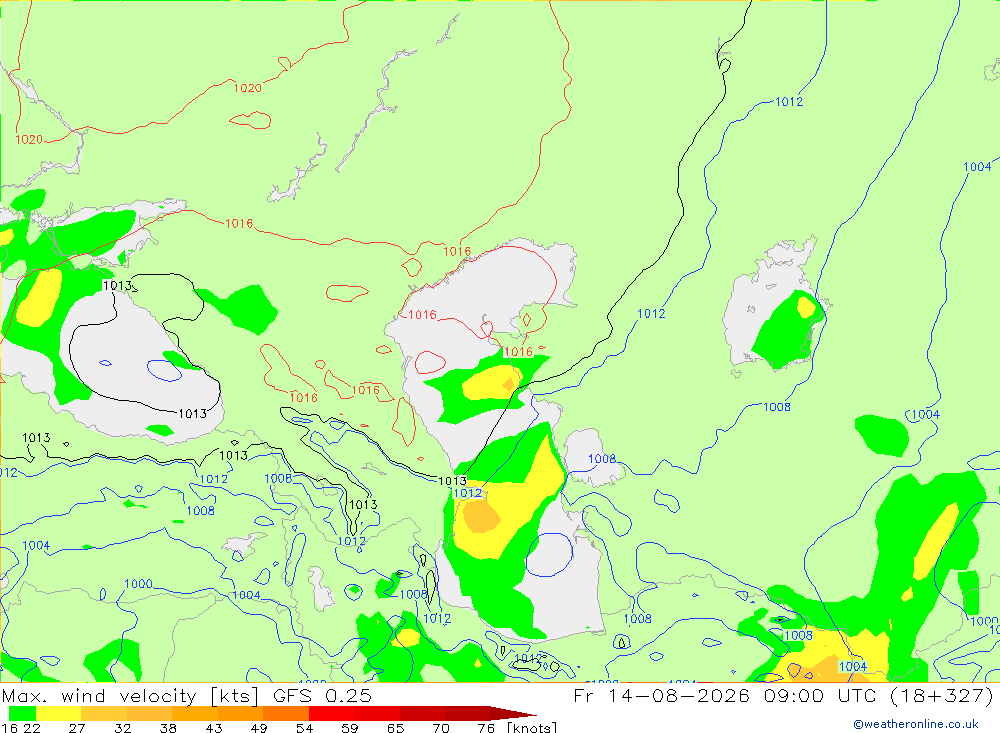Viewport: 1000px width, 733px height.
Task: Click the bright red legend swatch for 54–59 knots
Action: point(332,713)
